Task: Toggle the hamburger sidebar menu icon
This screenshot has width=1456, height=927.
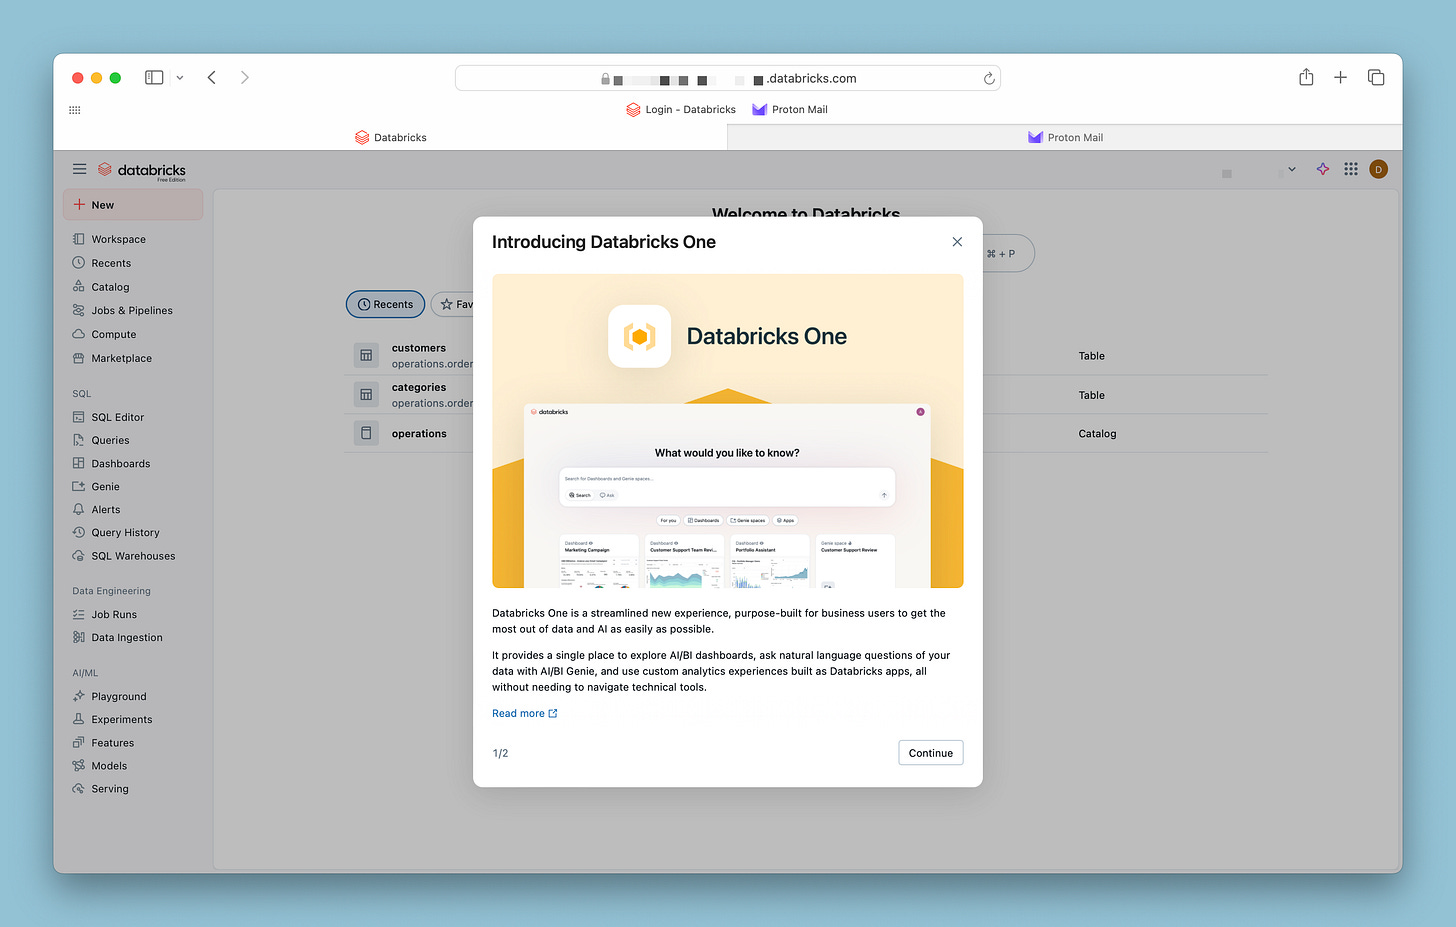Action: (x=80, y=169)
